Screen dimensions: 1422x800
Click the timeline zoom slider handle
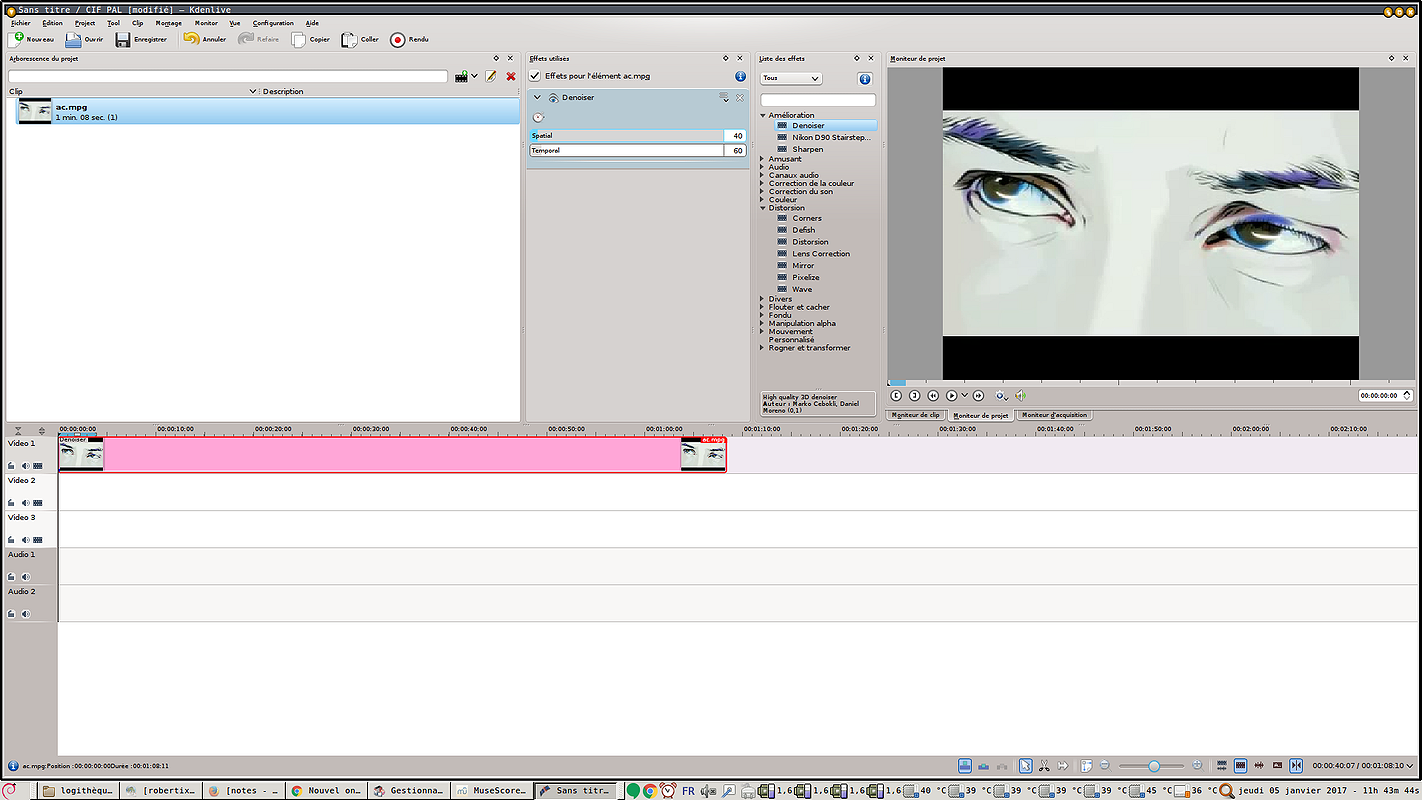(1153, 766)
